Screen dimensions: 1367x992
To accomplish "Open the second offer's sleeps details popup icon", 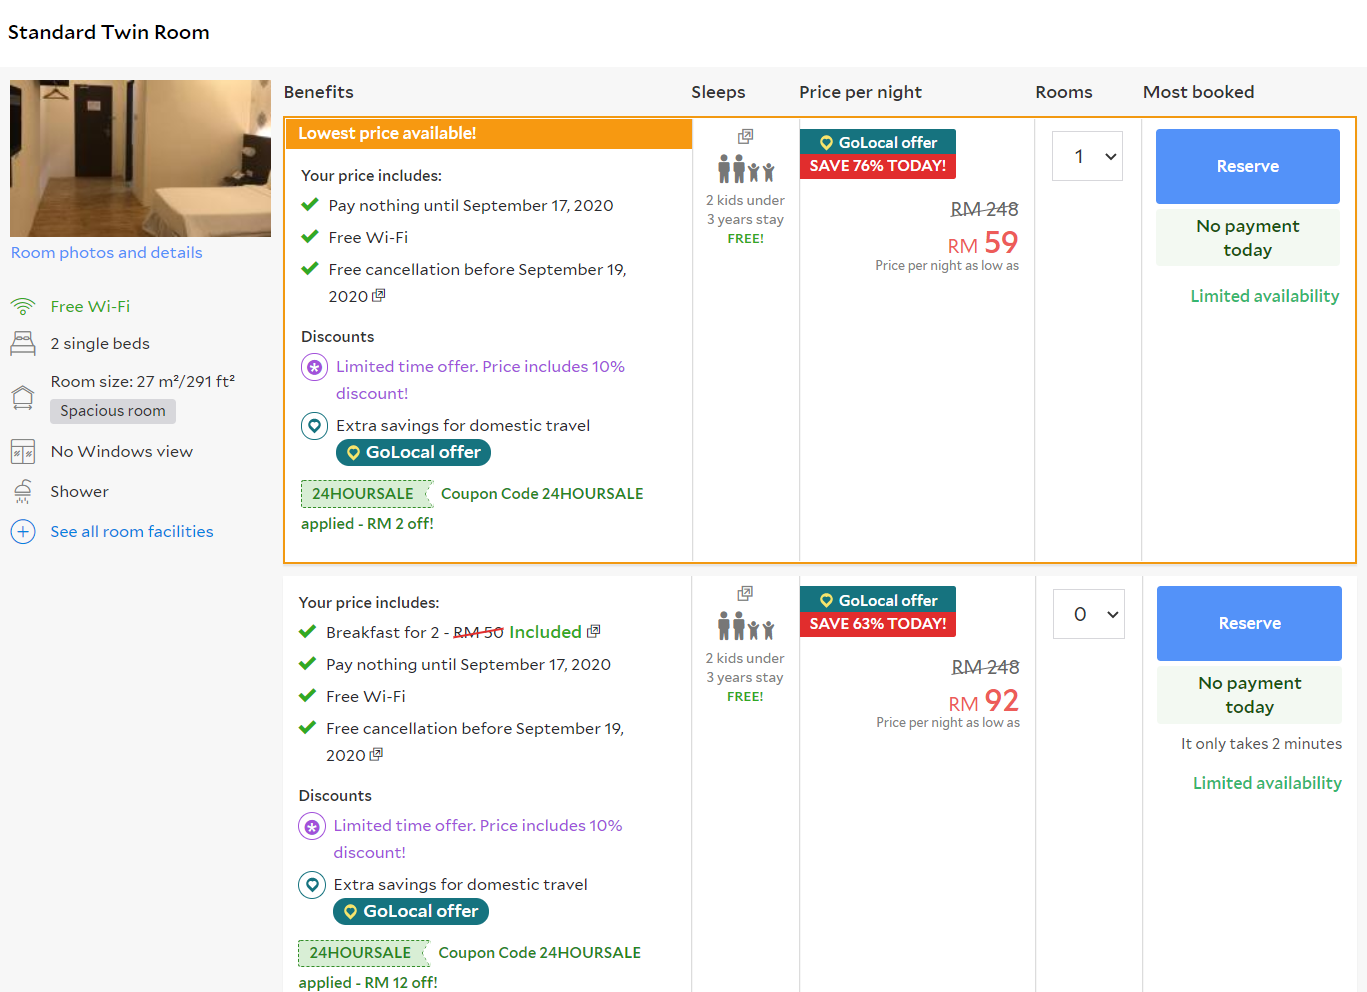I will [745, 593].
